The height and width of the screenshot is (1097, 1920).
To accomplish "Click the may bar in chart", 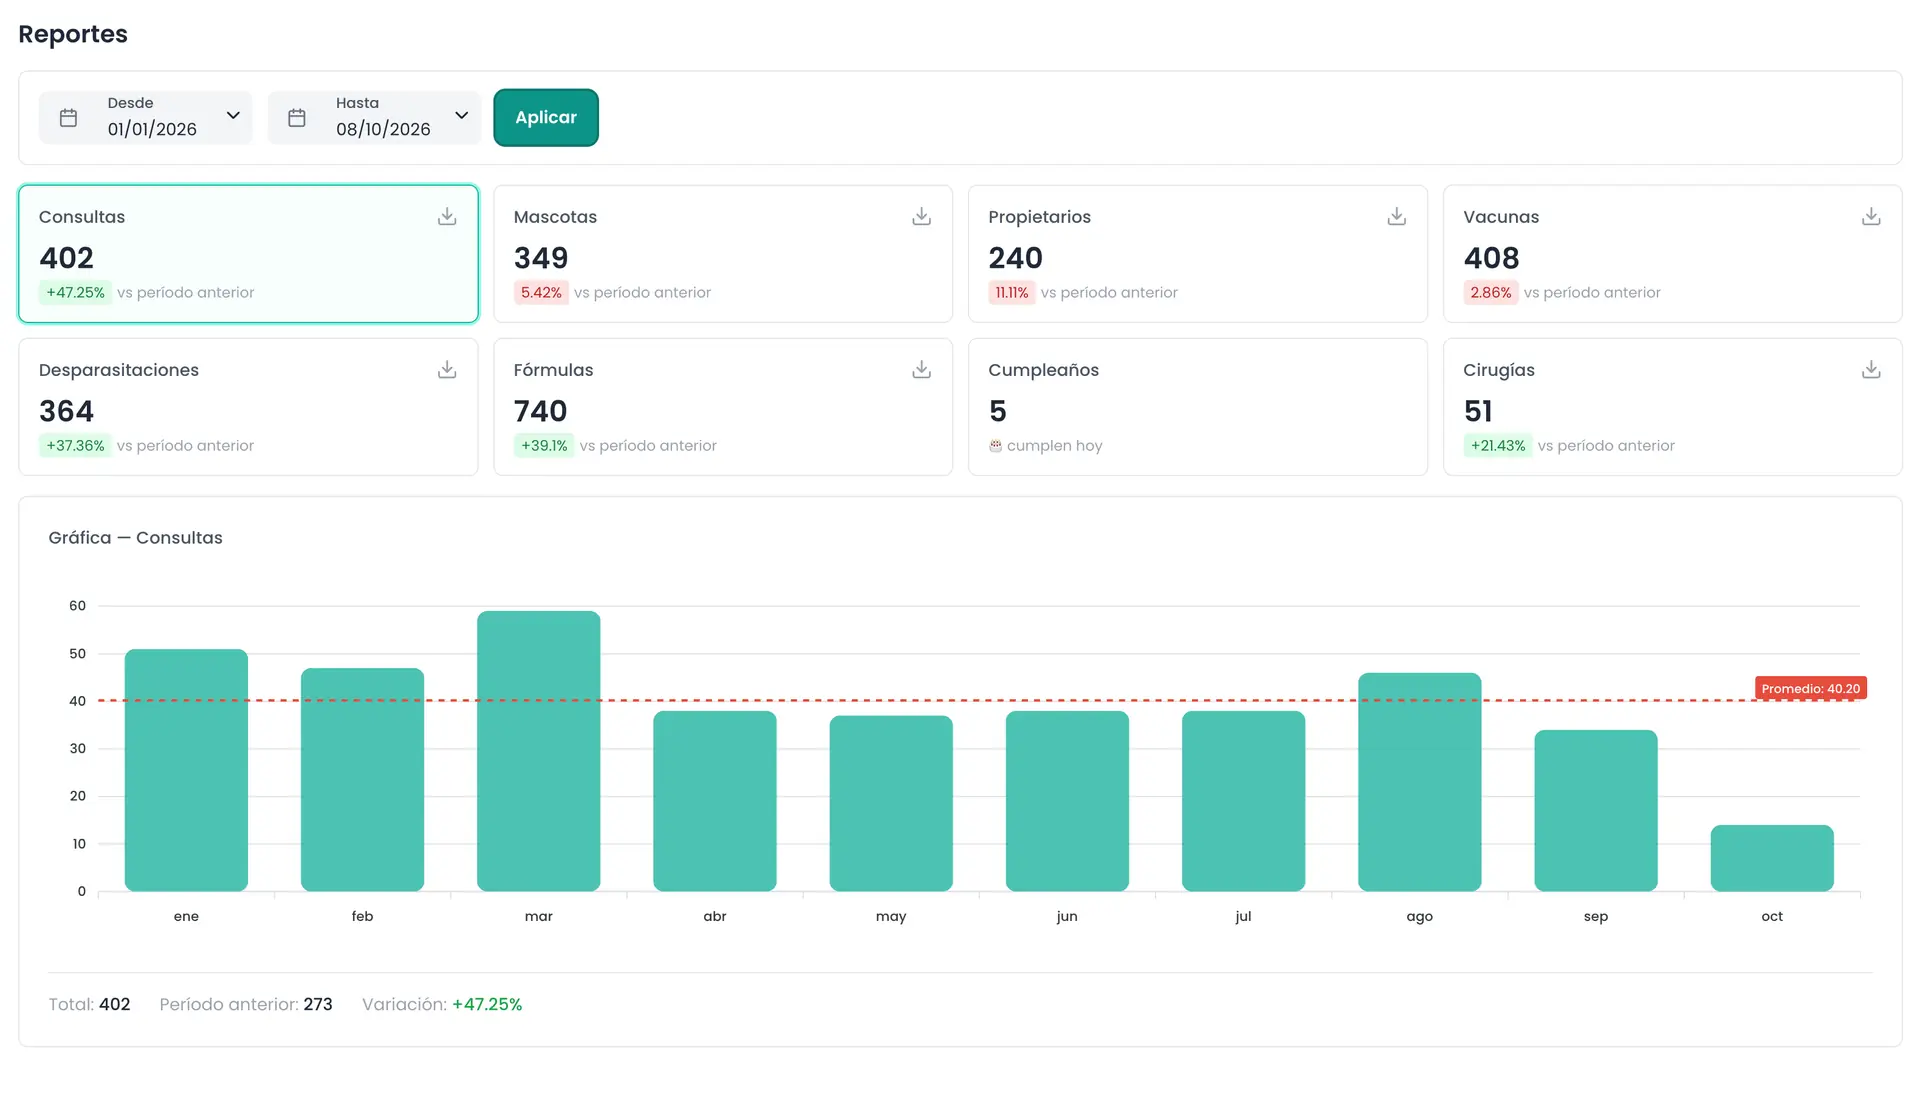I will point(891,803).
